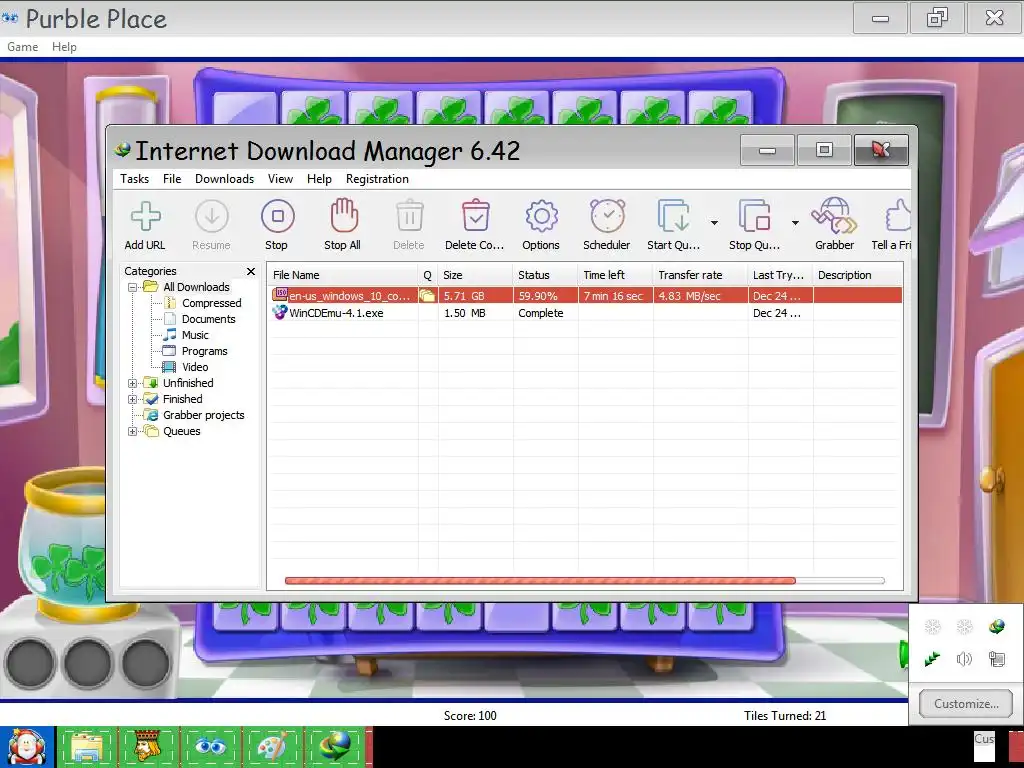Expand the Queues category node
The width and height of the screenshot is (1024, 768).
tap(133, 431)
